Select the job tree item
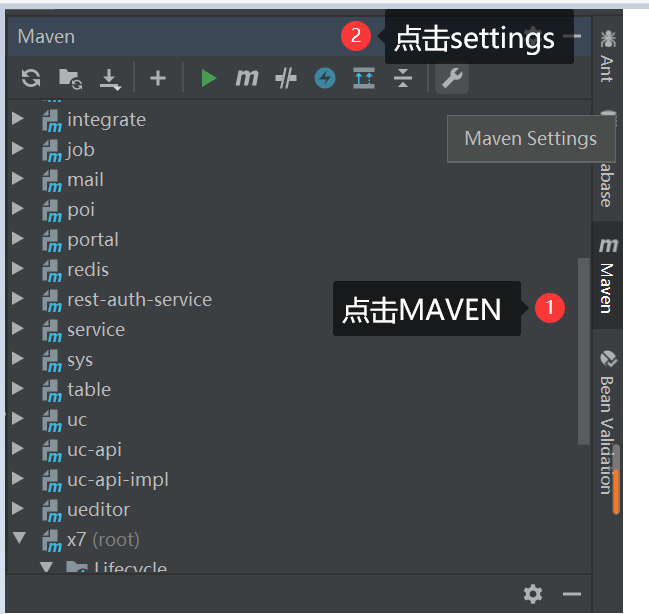649x614 pixels. coord(81,150)
